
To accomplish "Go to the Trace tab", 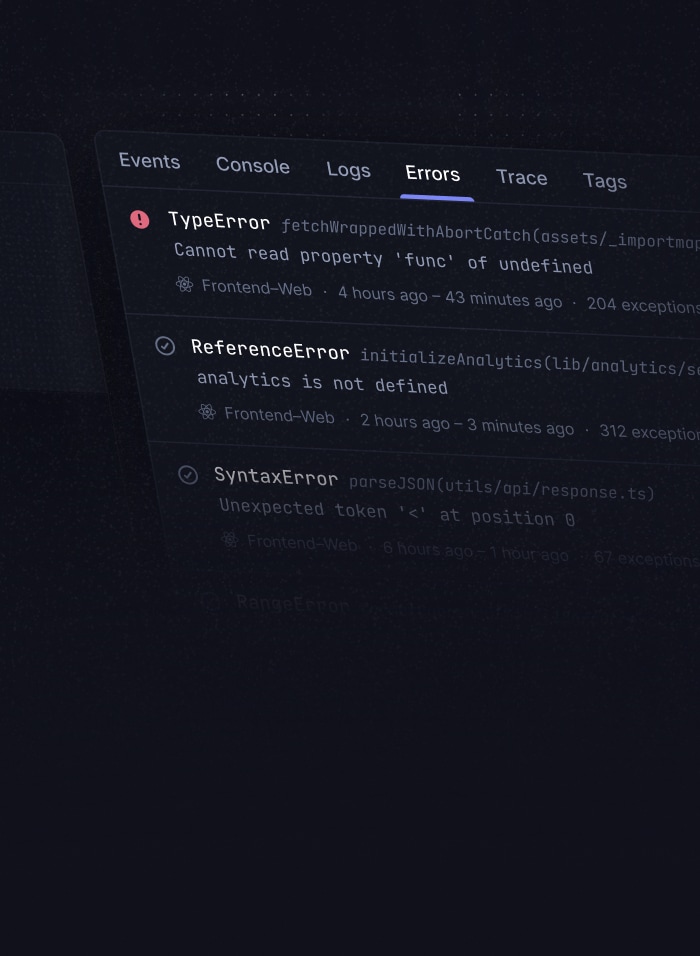I will click(x=521, y=178).
